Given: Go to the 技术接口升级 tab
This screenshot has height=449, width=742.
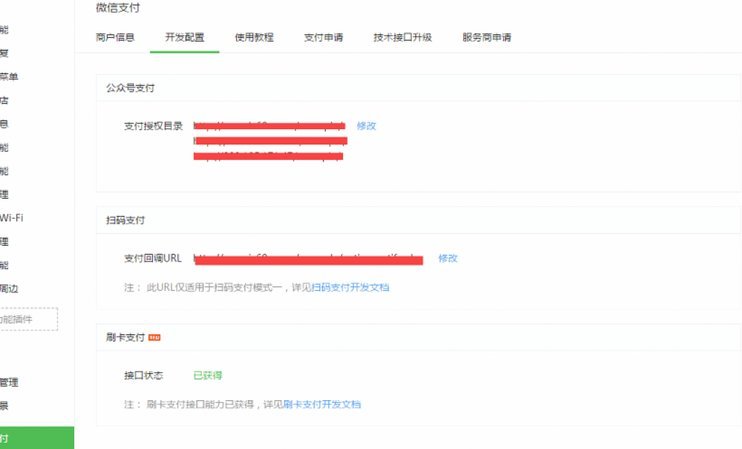Looking at the screenshot, I should (403, 37).
